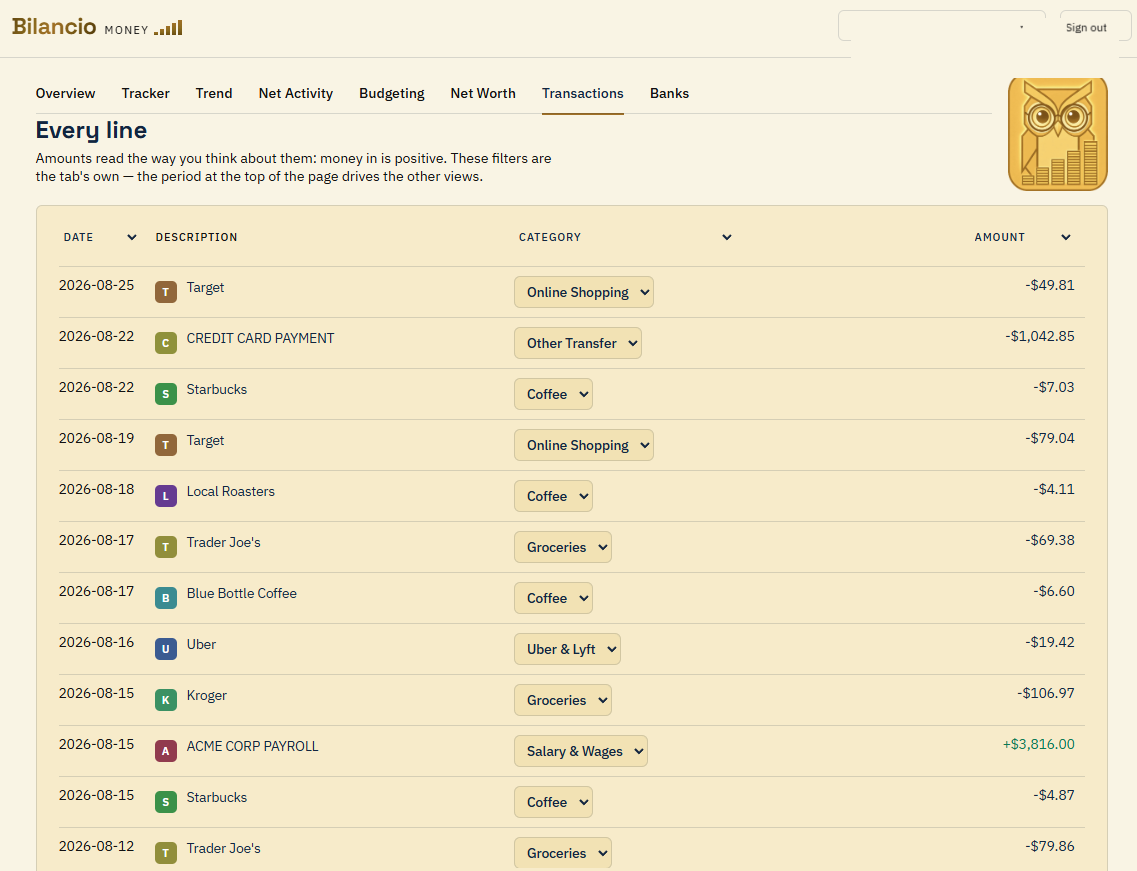The width and height of the screenshot is (1137, 871).
Task: Click the DESCRIPTION column header
Action: point(197,237)
